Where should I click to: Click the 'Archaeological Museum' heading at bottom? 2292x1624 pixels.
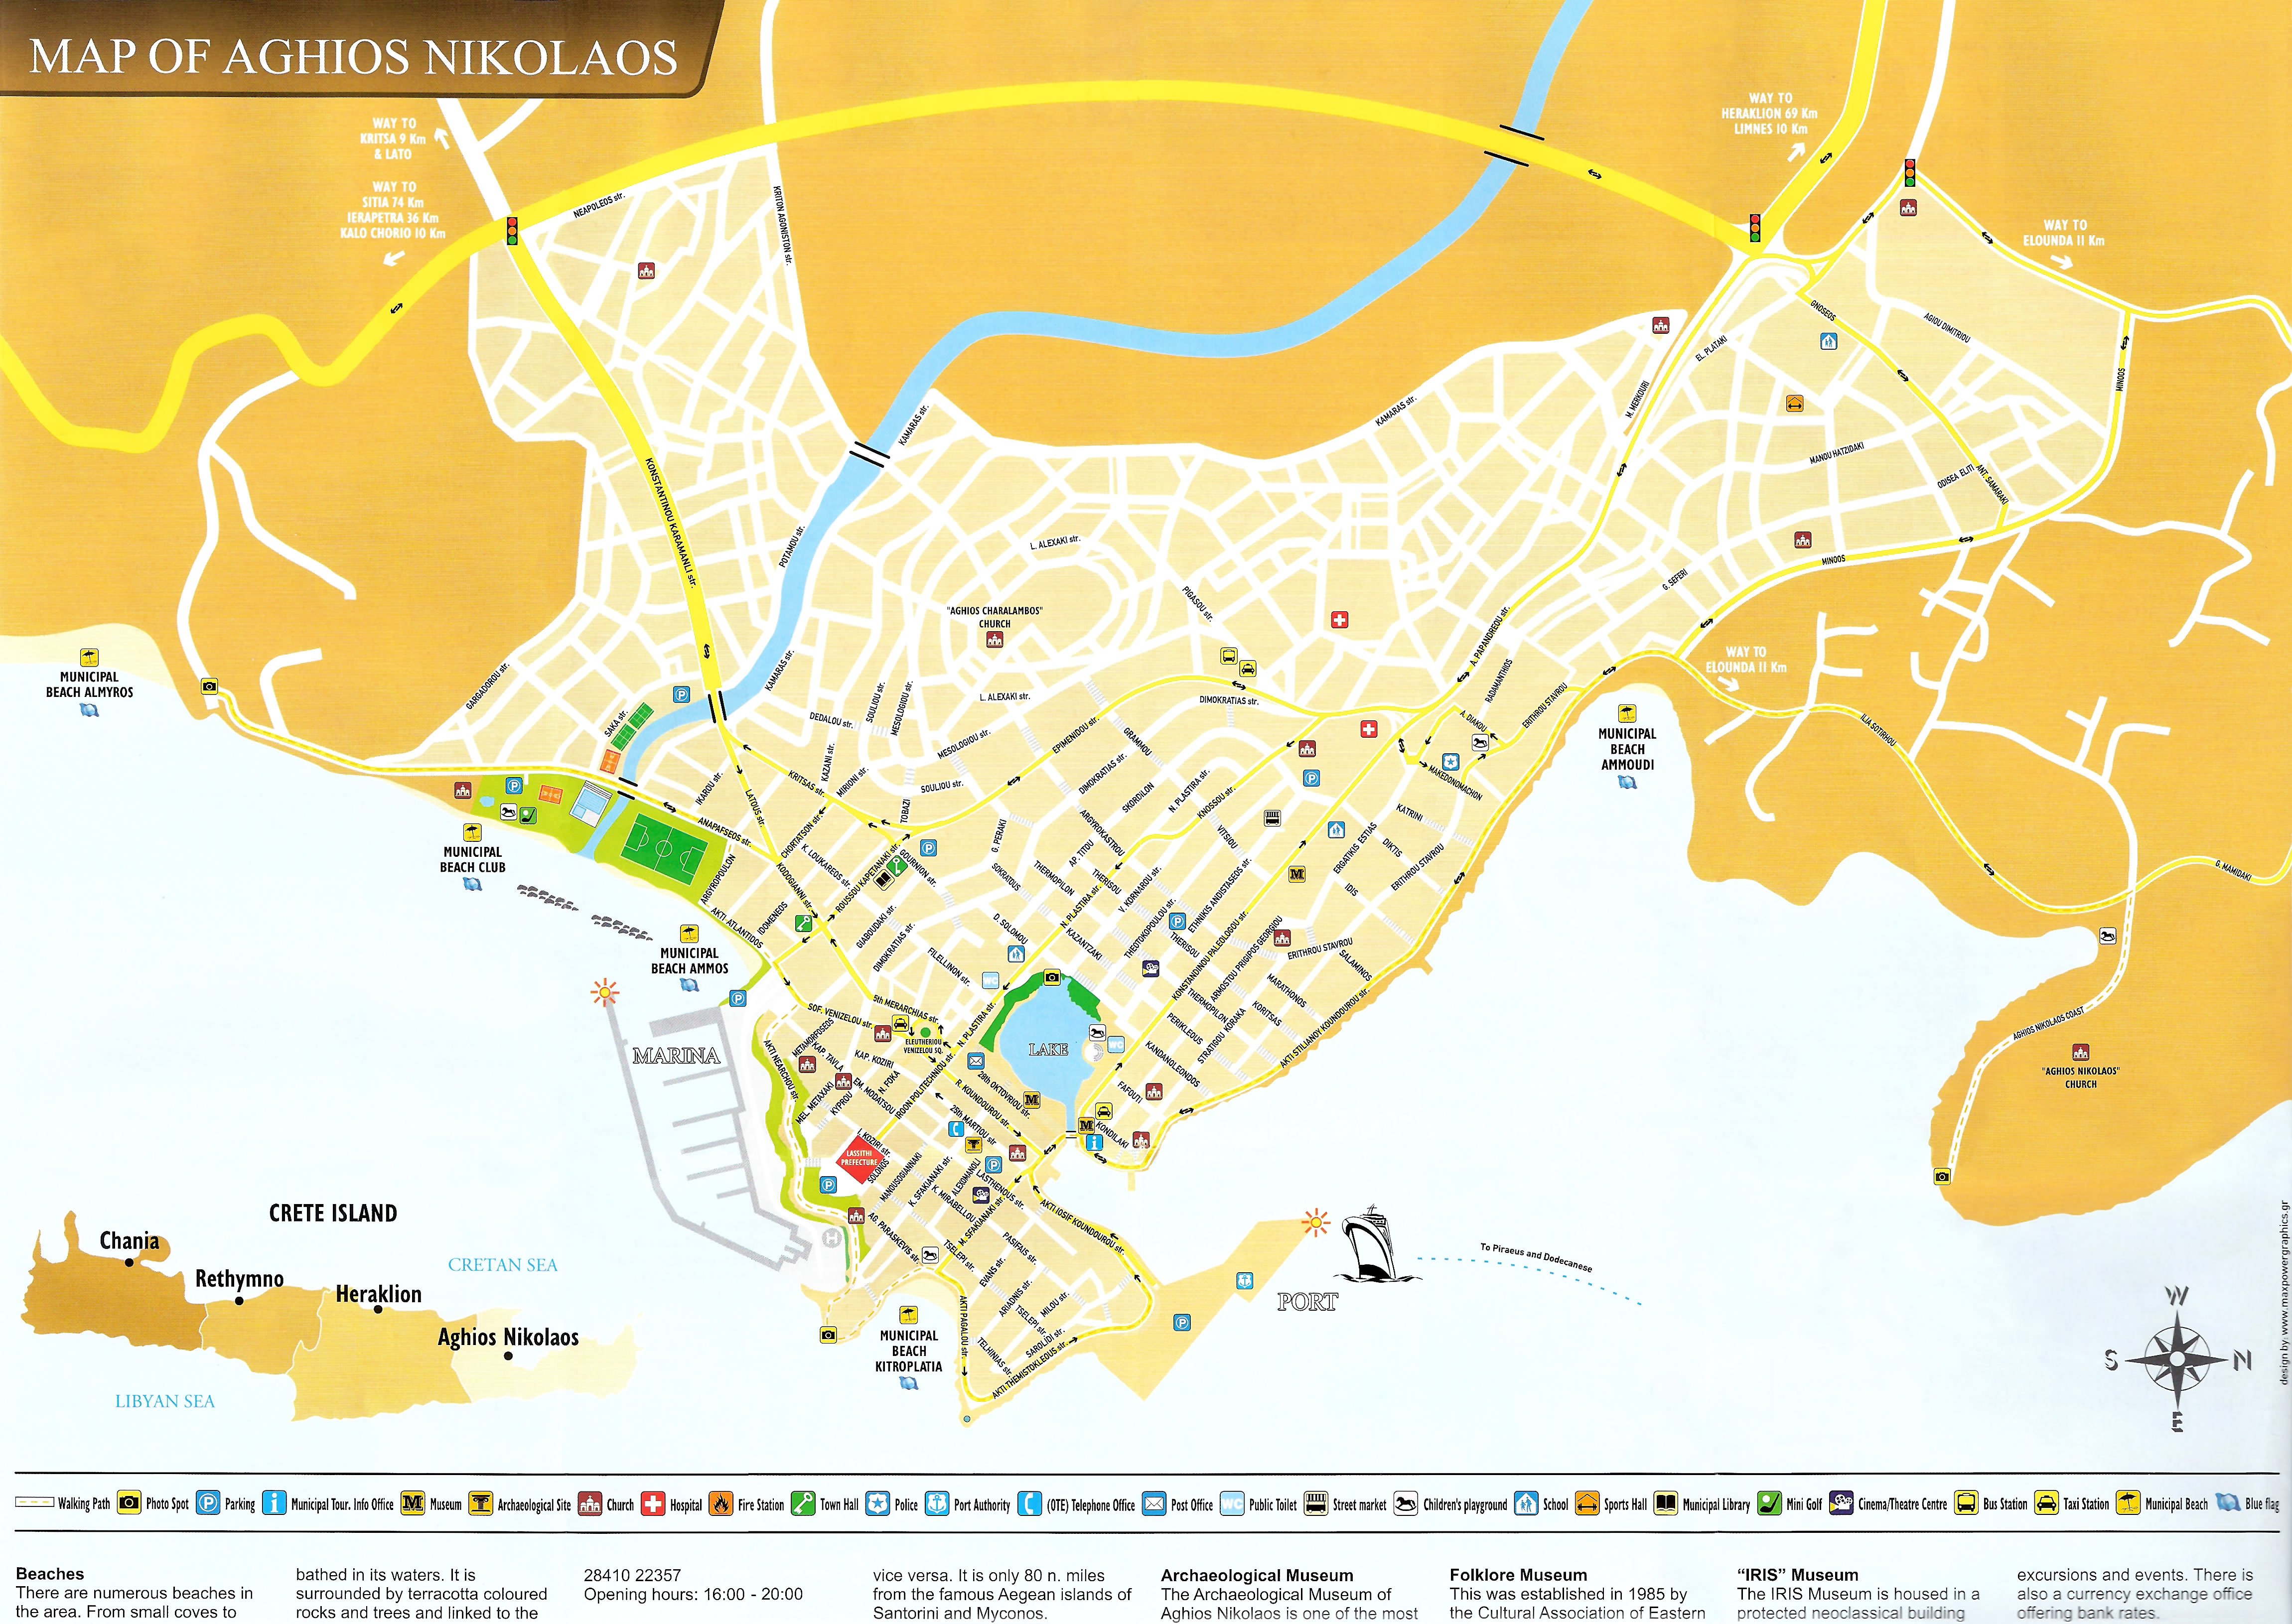point(1257,1576)
